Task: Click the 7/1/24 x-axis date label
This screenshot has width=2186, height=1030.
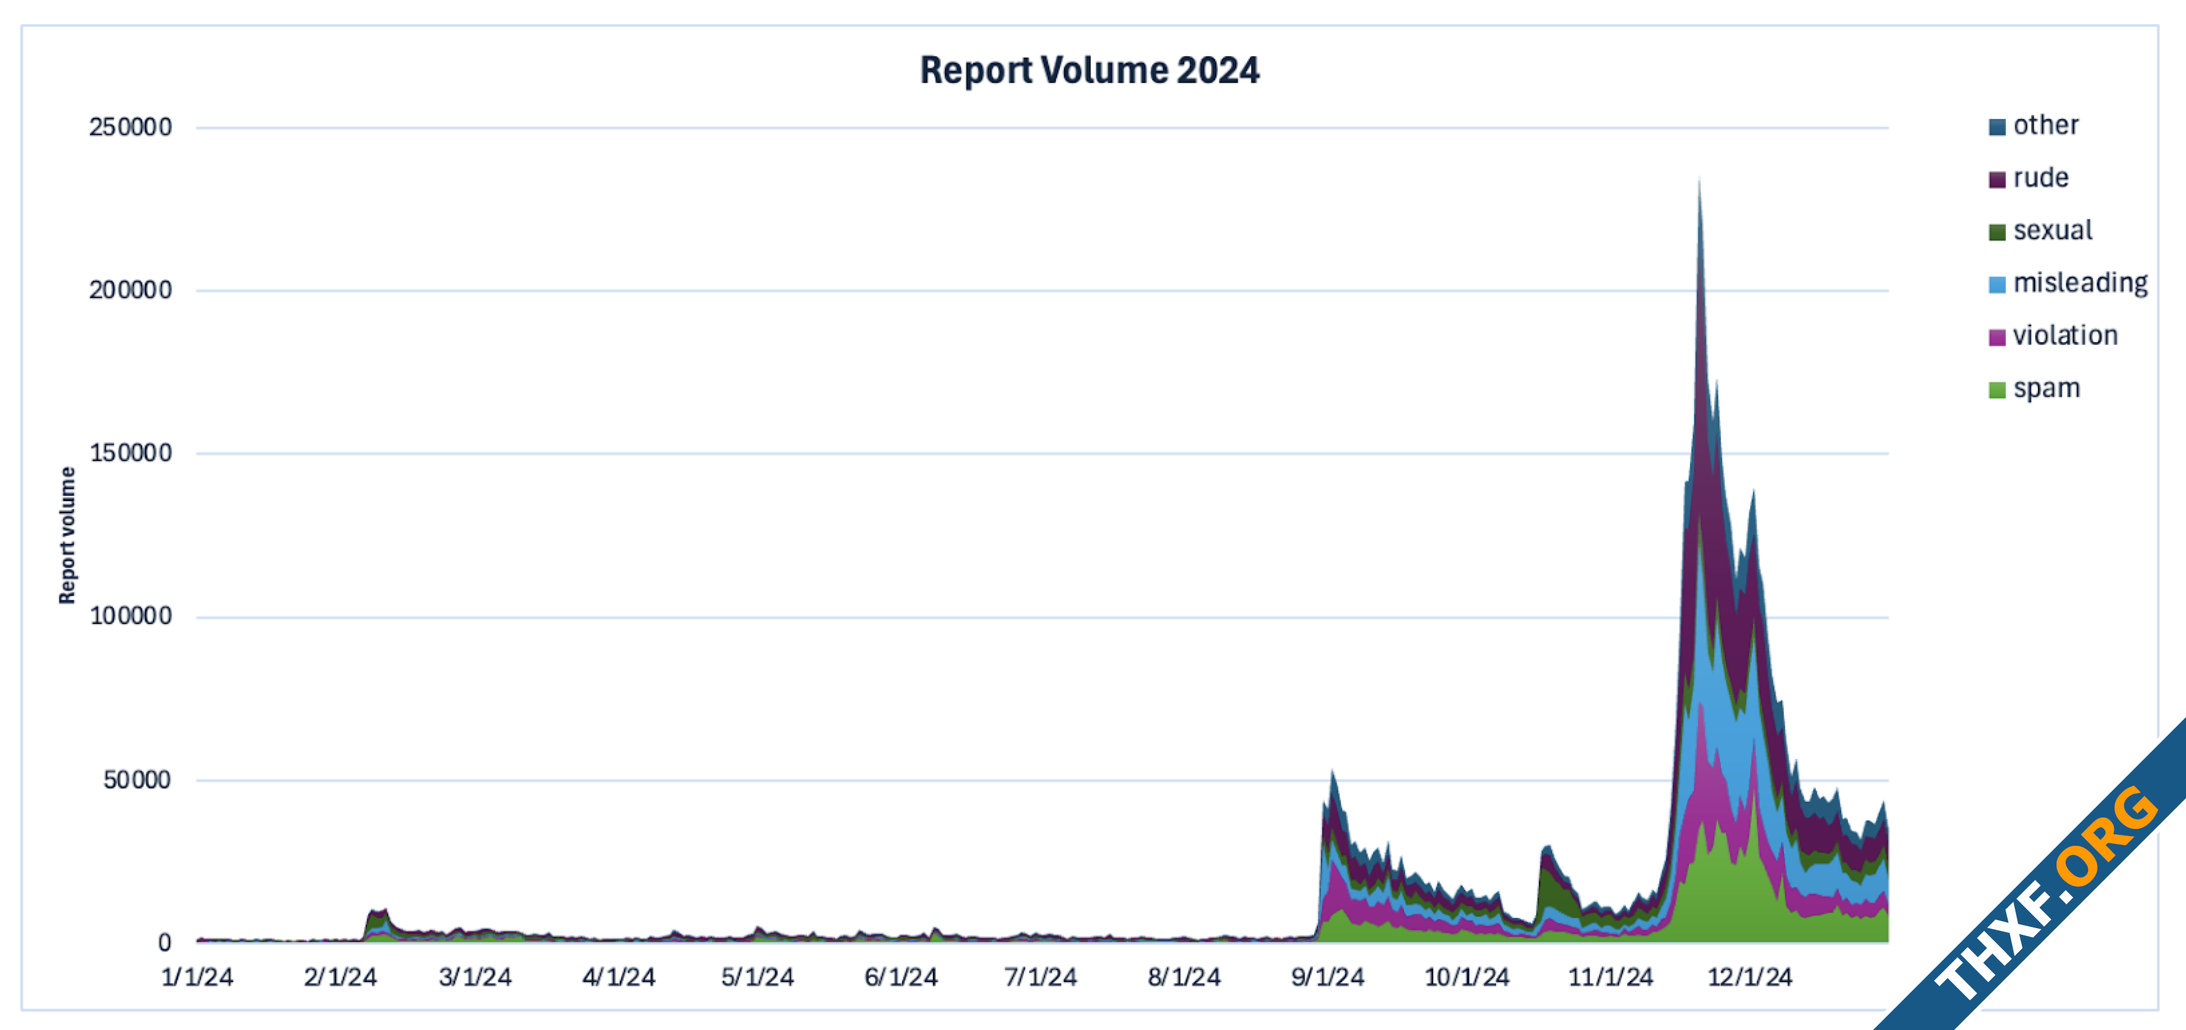Action: click(x=1040, y=977)
